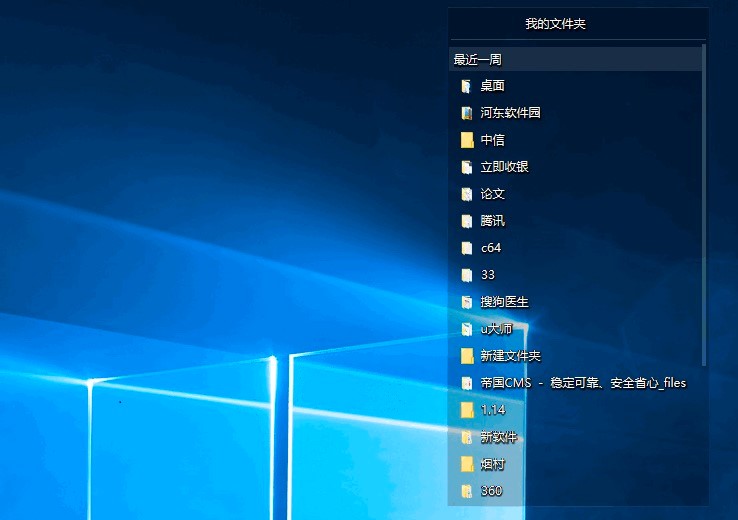Open the 桌面 entry
This screenshot has height=520, width=738.
493,86
